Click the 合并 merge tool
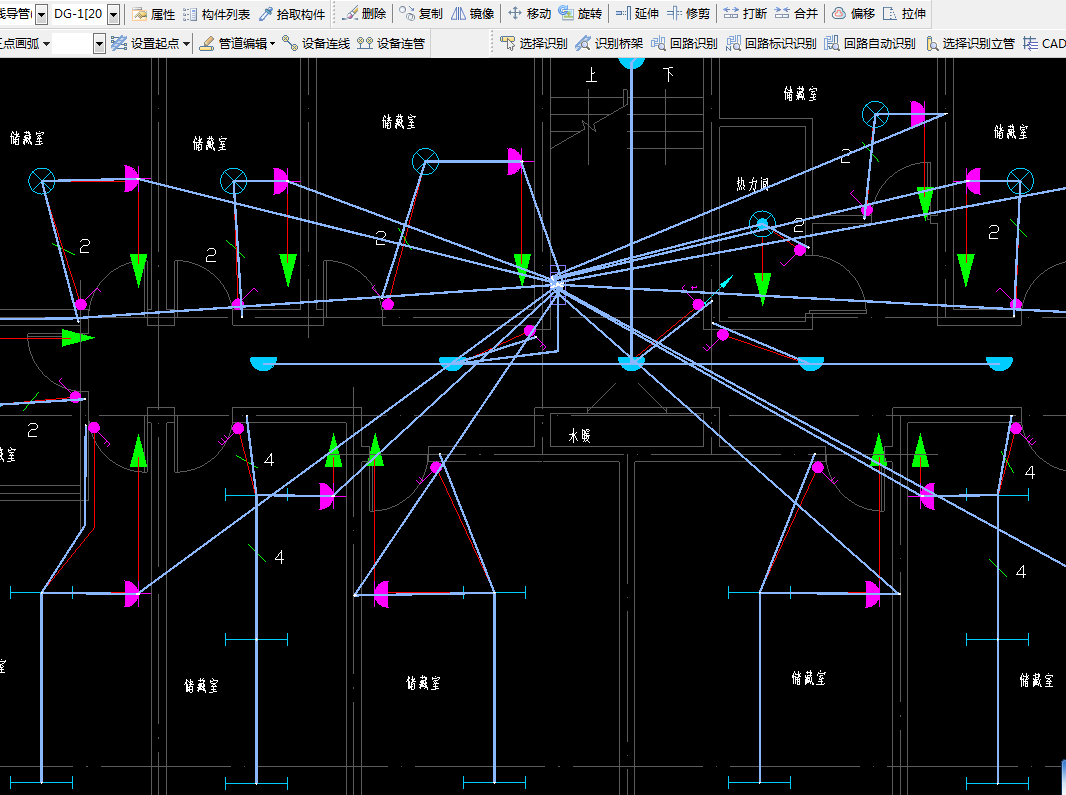 [796, 14]
